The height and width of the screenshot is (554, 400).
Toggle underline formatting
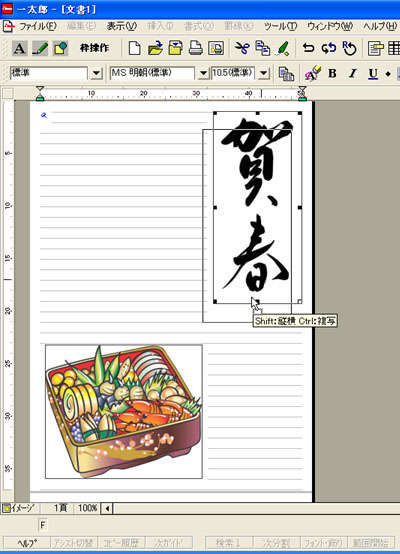[373, 73]
